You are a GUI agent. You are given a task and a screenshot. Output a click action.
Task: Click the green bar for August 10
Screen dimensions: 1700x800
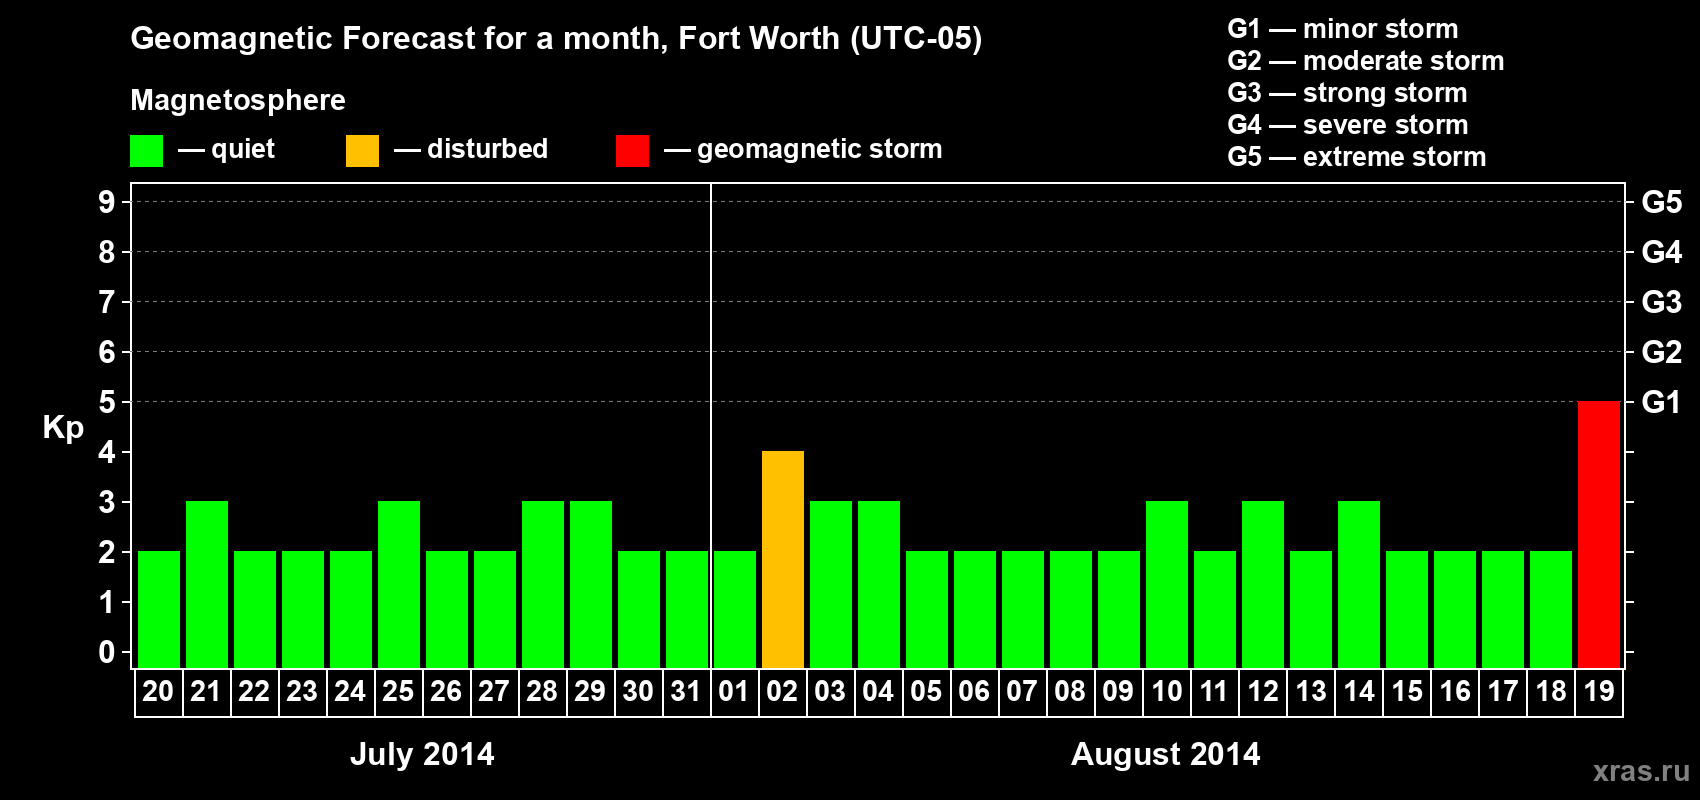click(1167, 585)
